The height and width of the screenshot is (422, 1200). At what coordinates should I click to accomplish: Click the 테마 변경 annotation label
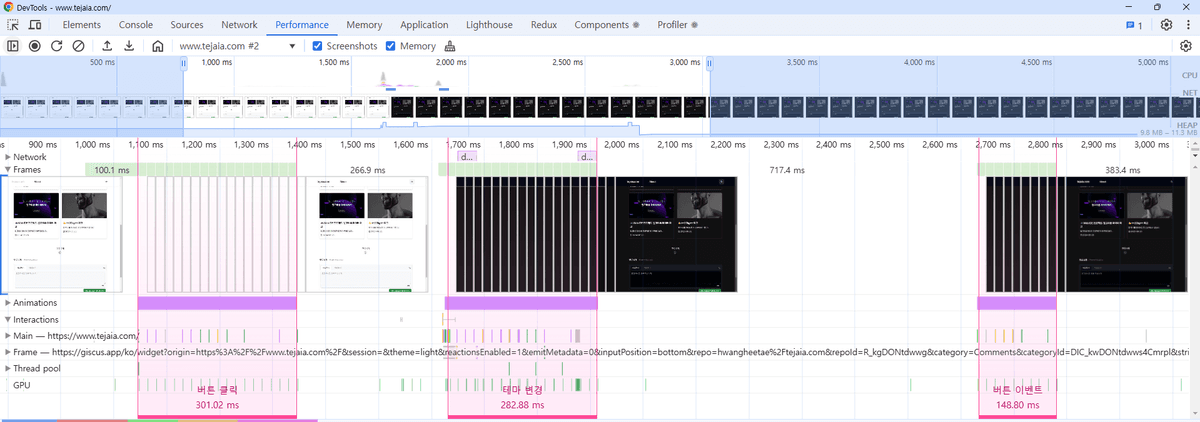[x=522, y=391]
